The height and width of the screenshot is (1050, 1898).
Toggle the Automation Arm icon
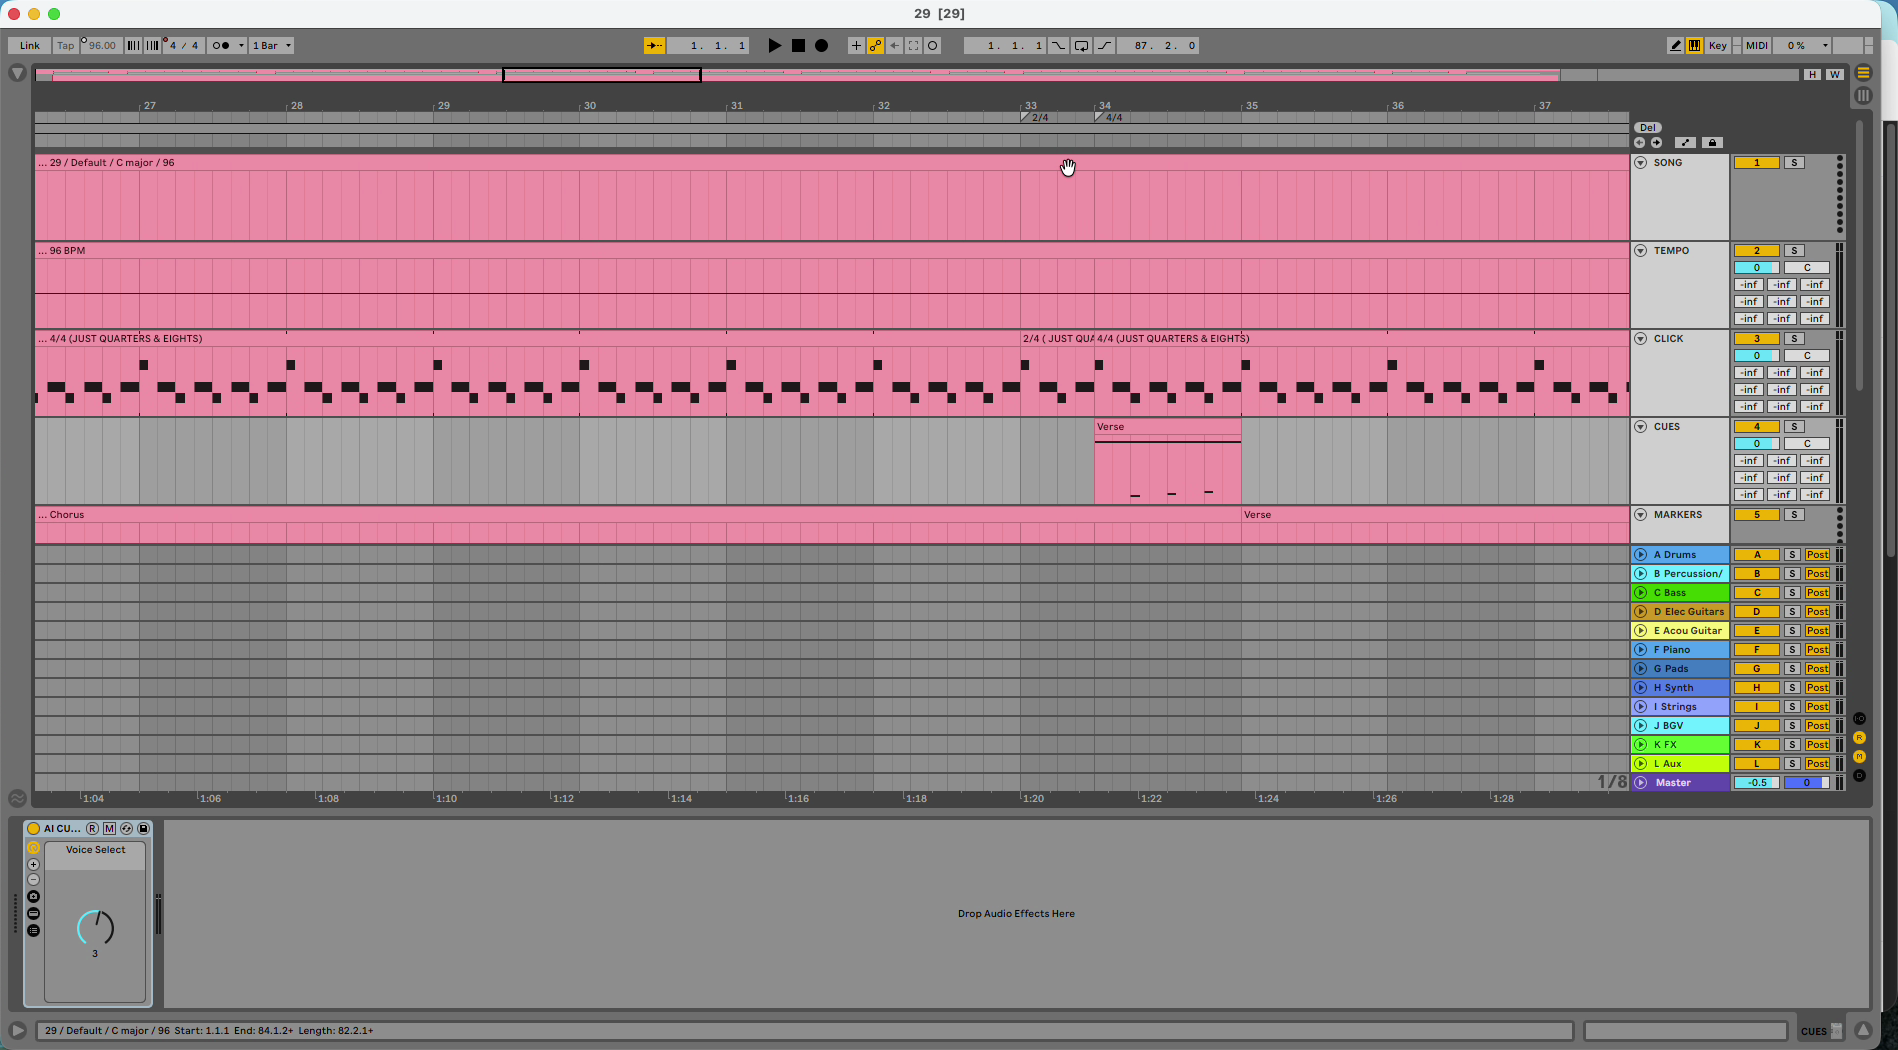(x=875, y=46)
